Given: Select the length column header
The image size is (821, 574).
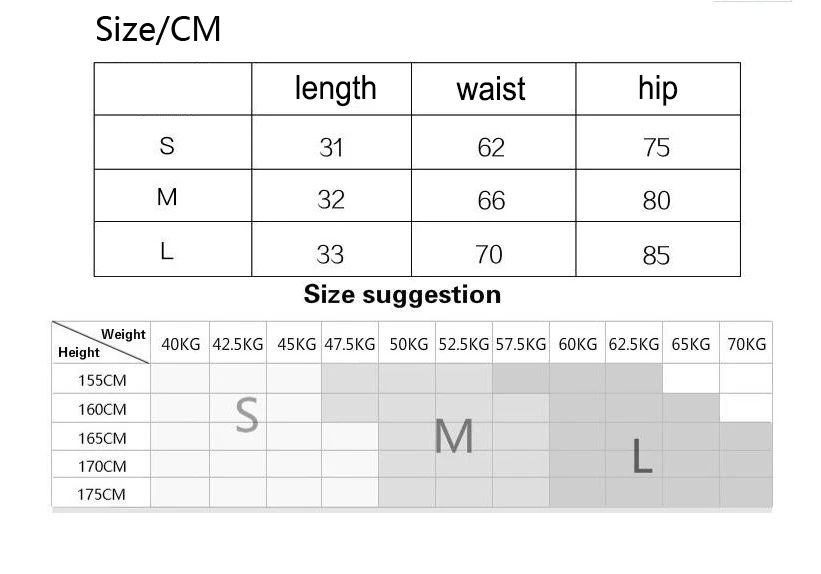Looking at the screenshot, I should click(336, 88).
